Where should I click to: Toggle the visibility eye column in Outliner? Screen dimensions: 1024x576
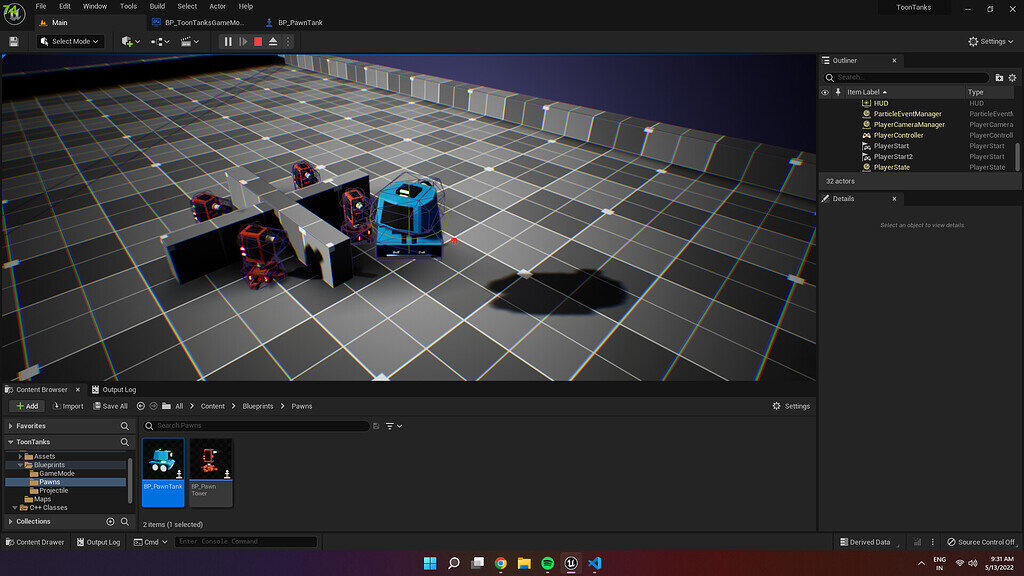825,92
